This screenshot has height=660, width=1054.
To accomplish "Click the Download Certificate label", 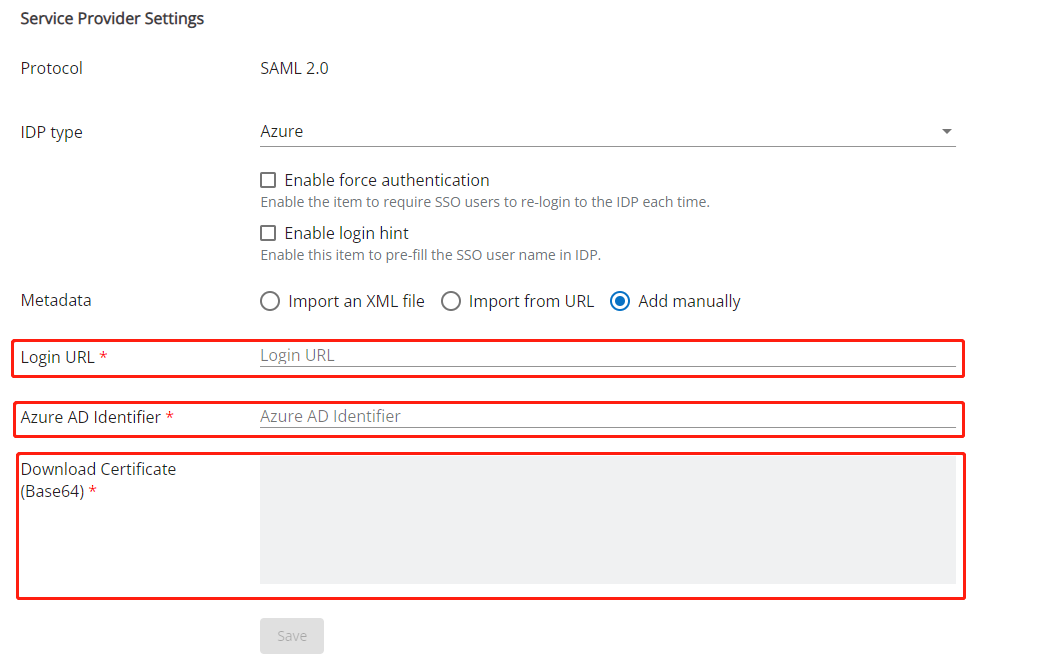I will (x=98, y=468).
